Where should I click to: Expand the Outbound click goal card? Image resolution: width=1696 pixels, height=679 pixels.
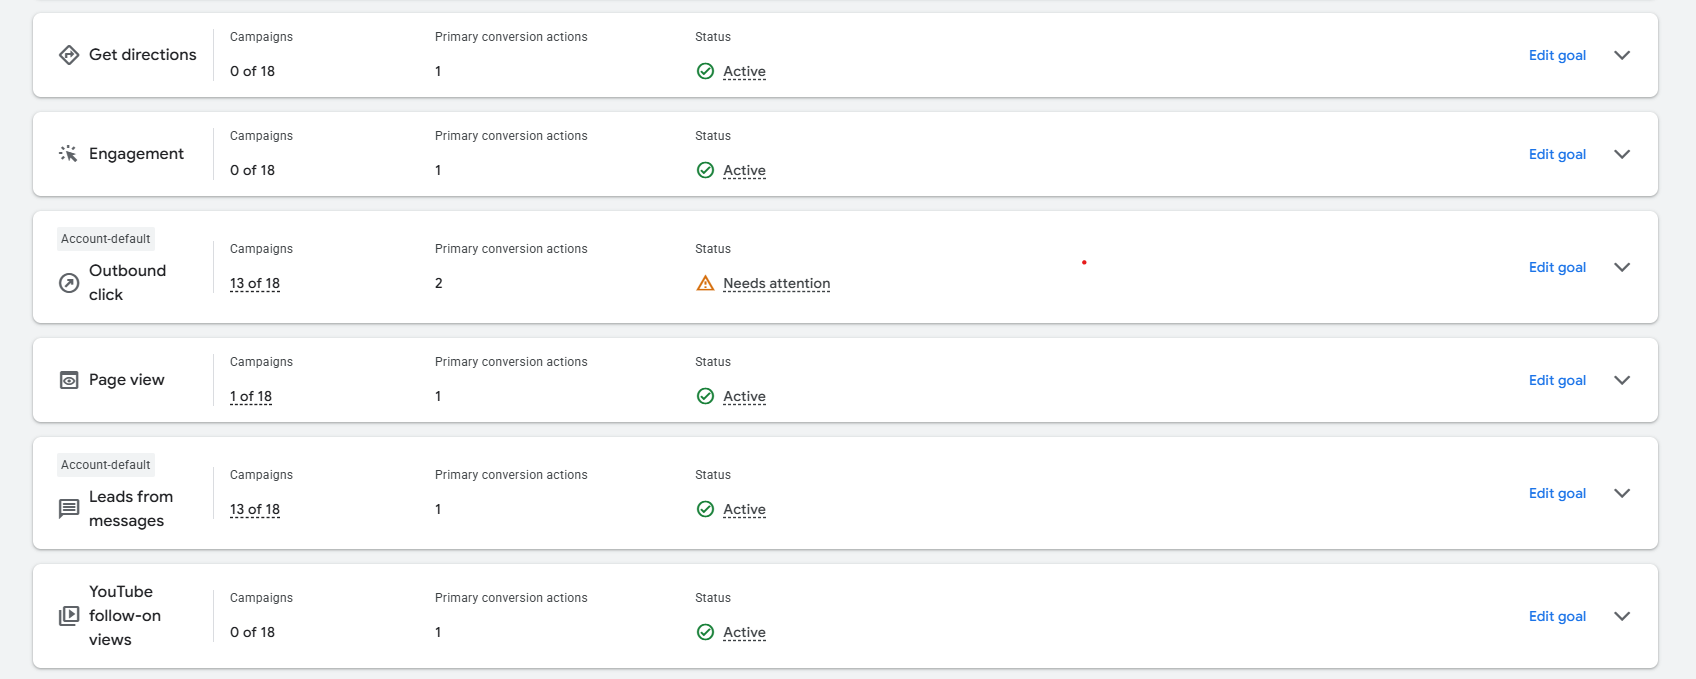click(1622, 267)
